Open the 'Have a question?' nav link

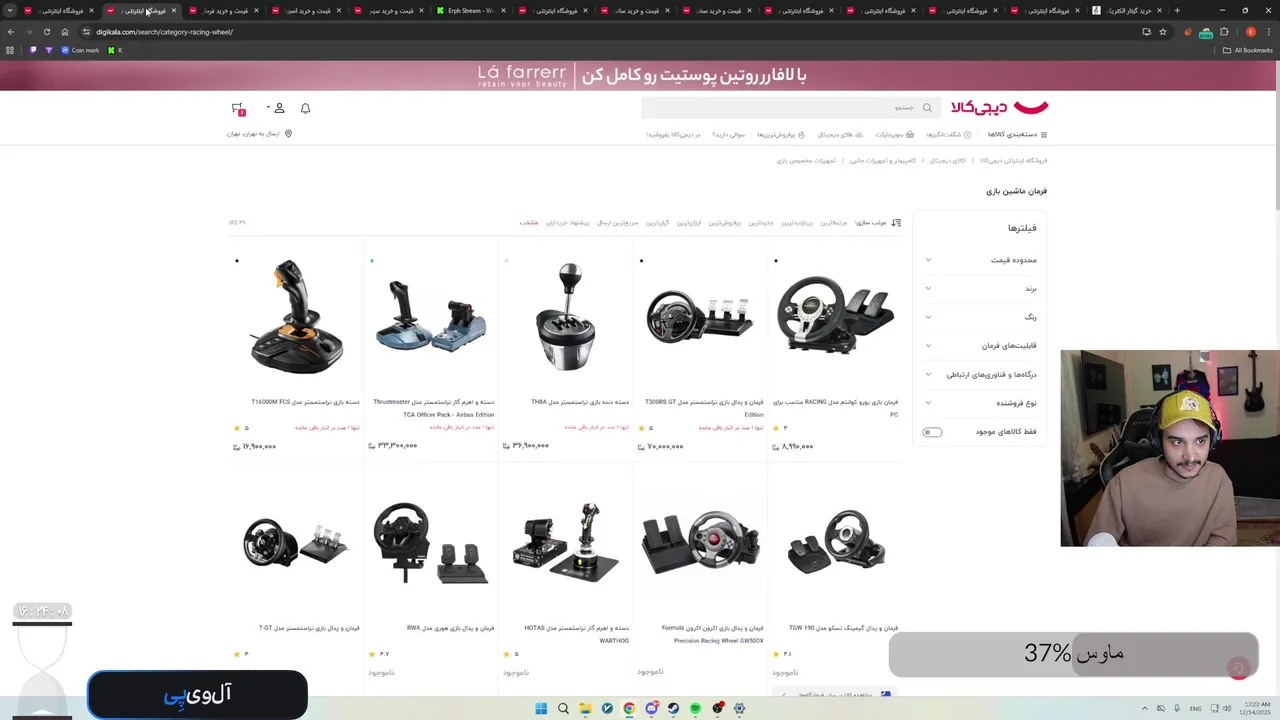728,134
